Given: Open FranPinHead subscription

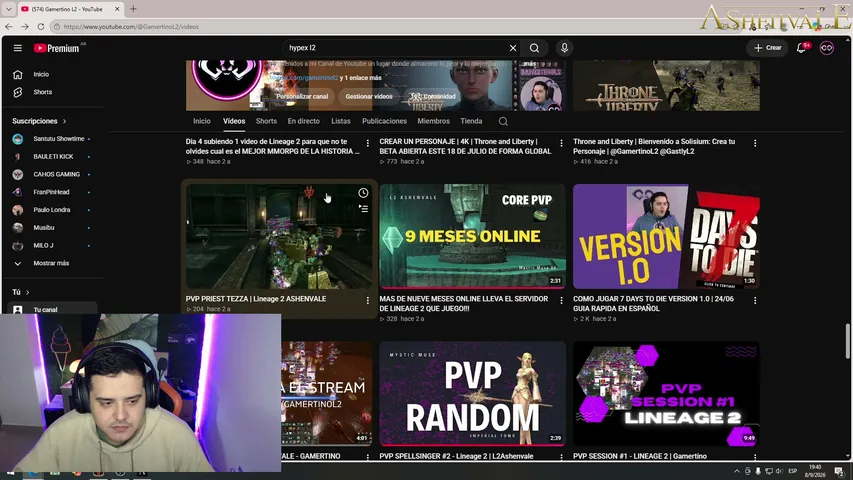Looking at the screenshot, I should [x=53, y=192].
